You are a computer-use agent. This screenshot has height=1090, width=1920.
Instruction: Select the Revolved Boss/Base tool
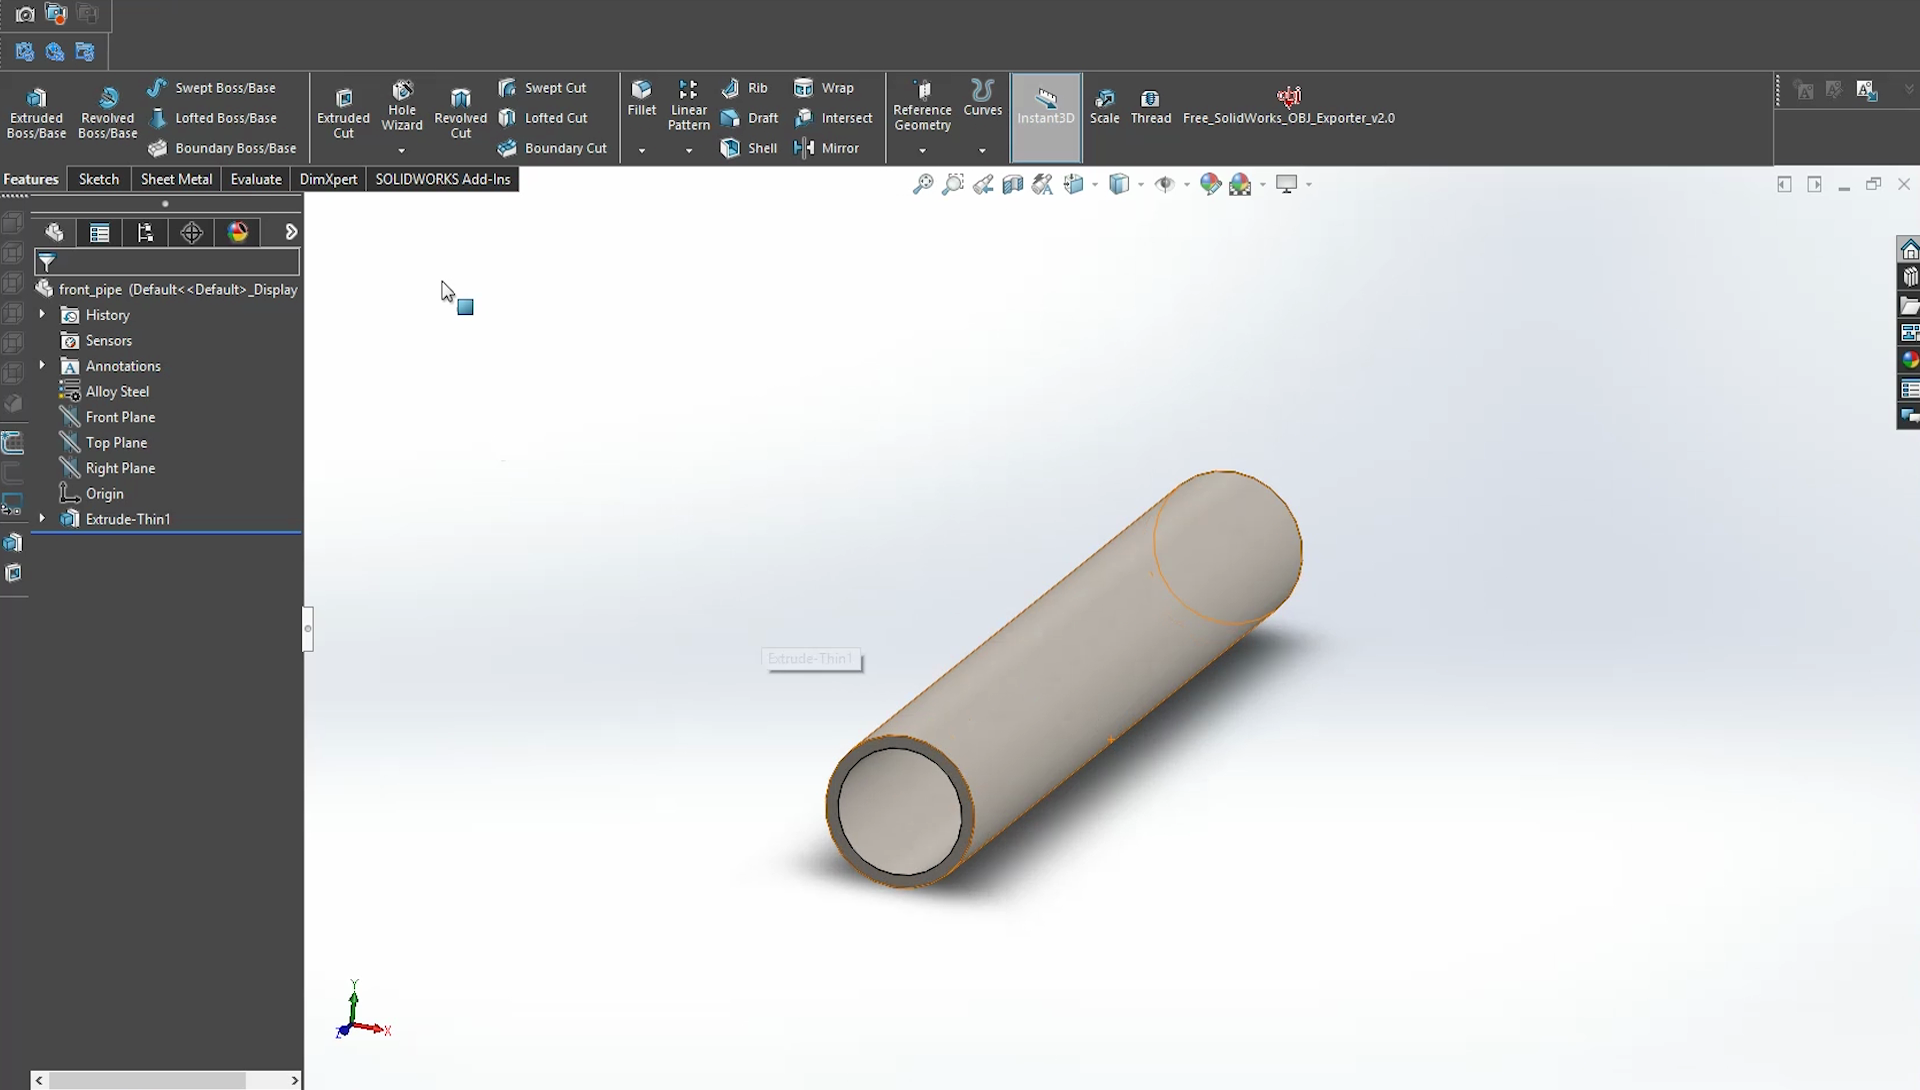tap(108, 113)
